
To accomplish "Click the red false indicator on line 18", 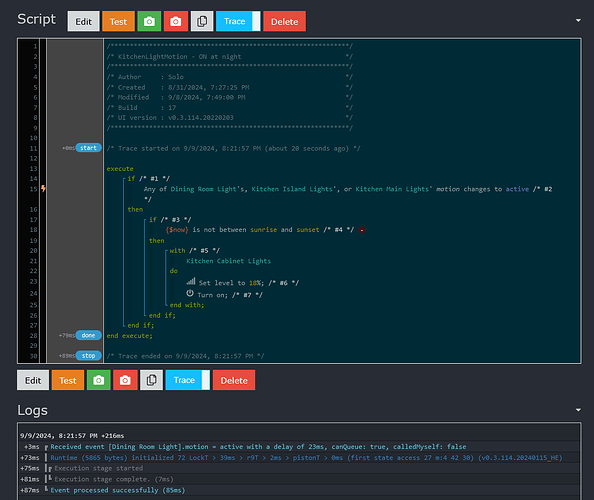I will tap(362, 230).
